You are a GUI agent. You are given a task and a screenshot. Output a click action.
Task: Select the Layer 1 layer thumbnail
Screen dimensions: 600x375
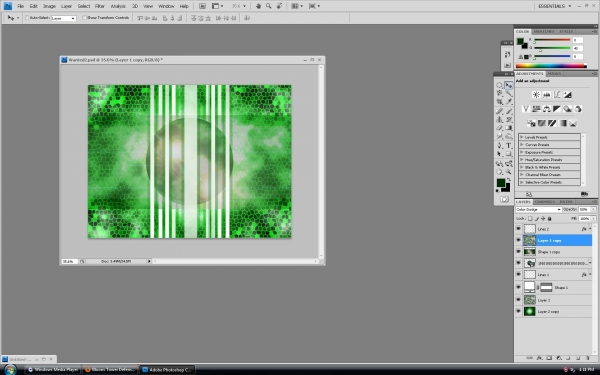[530, 300]
